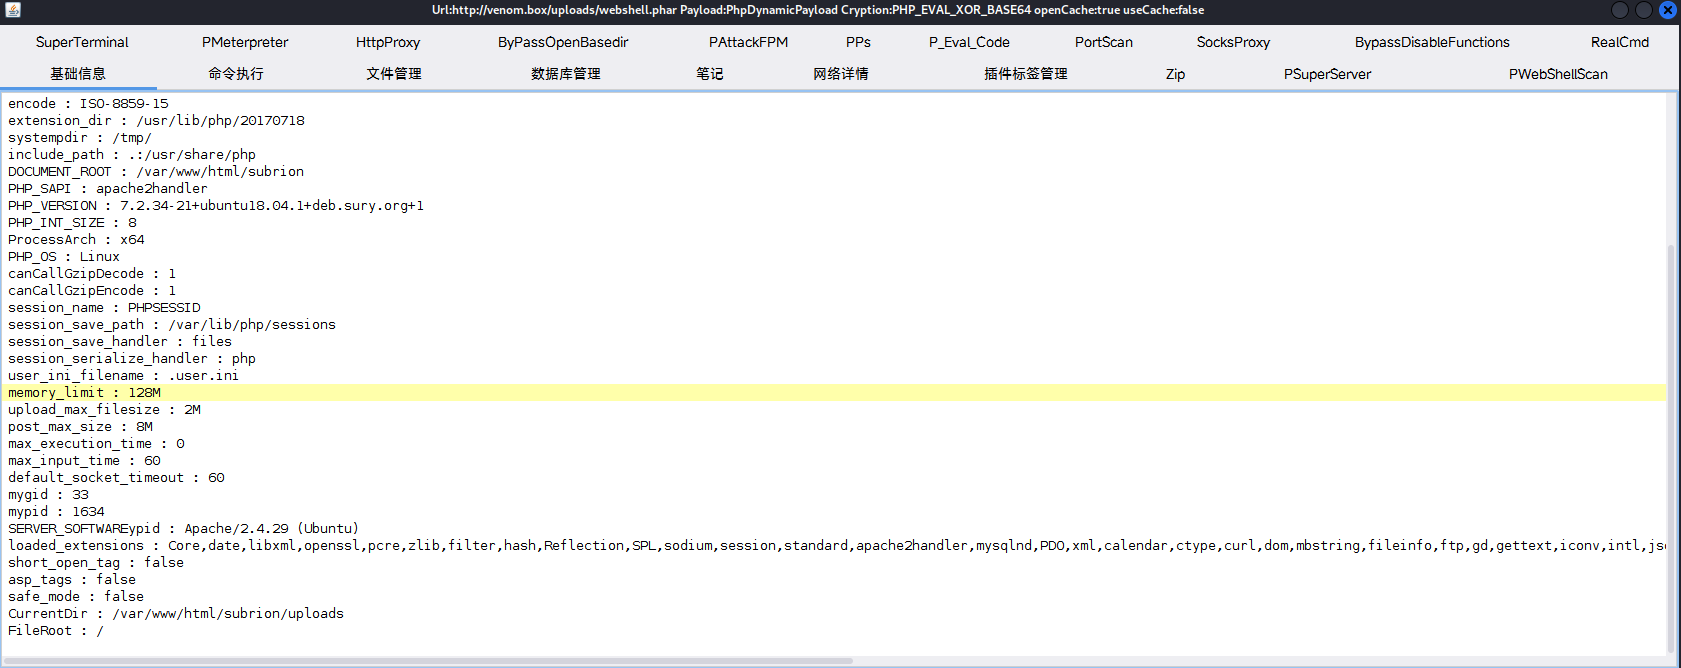Click the 'user_ini_filename : .user.ini' line
The height and width of the screenshot is (668, 1681).
[x=124, y=376]
